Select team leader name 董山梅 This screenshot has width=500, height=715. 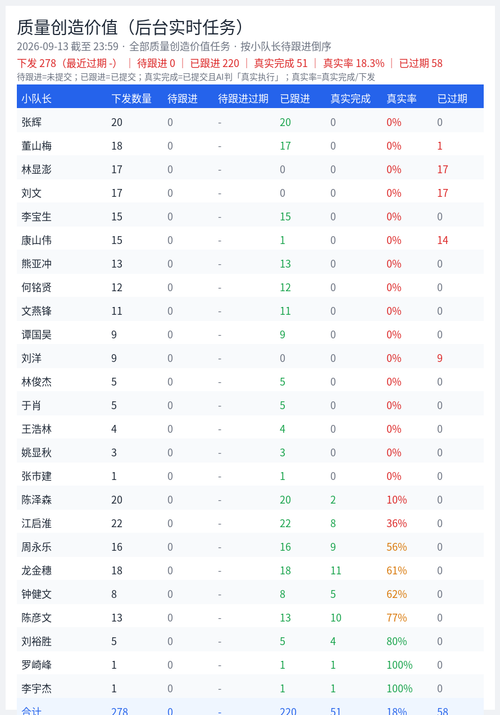36,146
